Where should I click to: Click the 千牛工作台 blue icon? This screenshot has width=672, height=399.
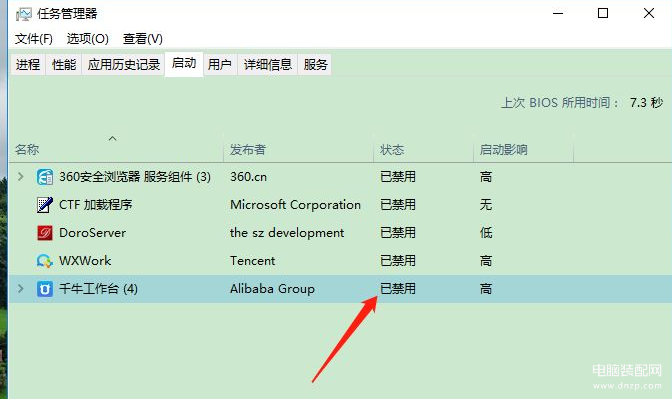point(45,289)
